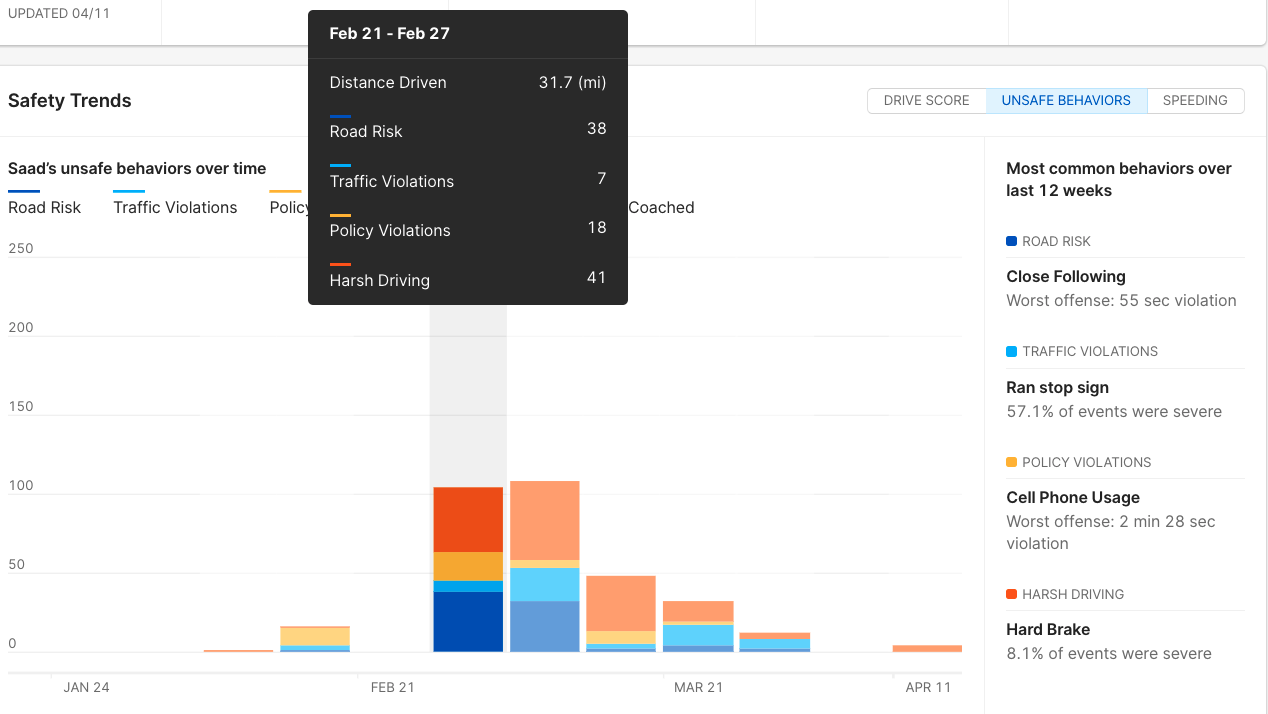Click the red HARSH DRIVING square marker

pyautogui.click(x=1011, y=594)
